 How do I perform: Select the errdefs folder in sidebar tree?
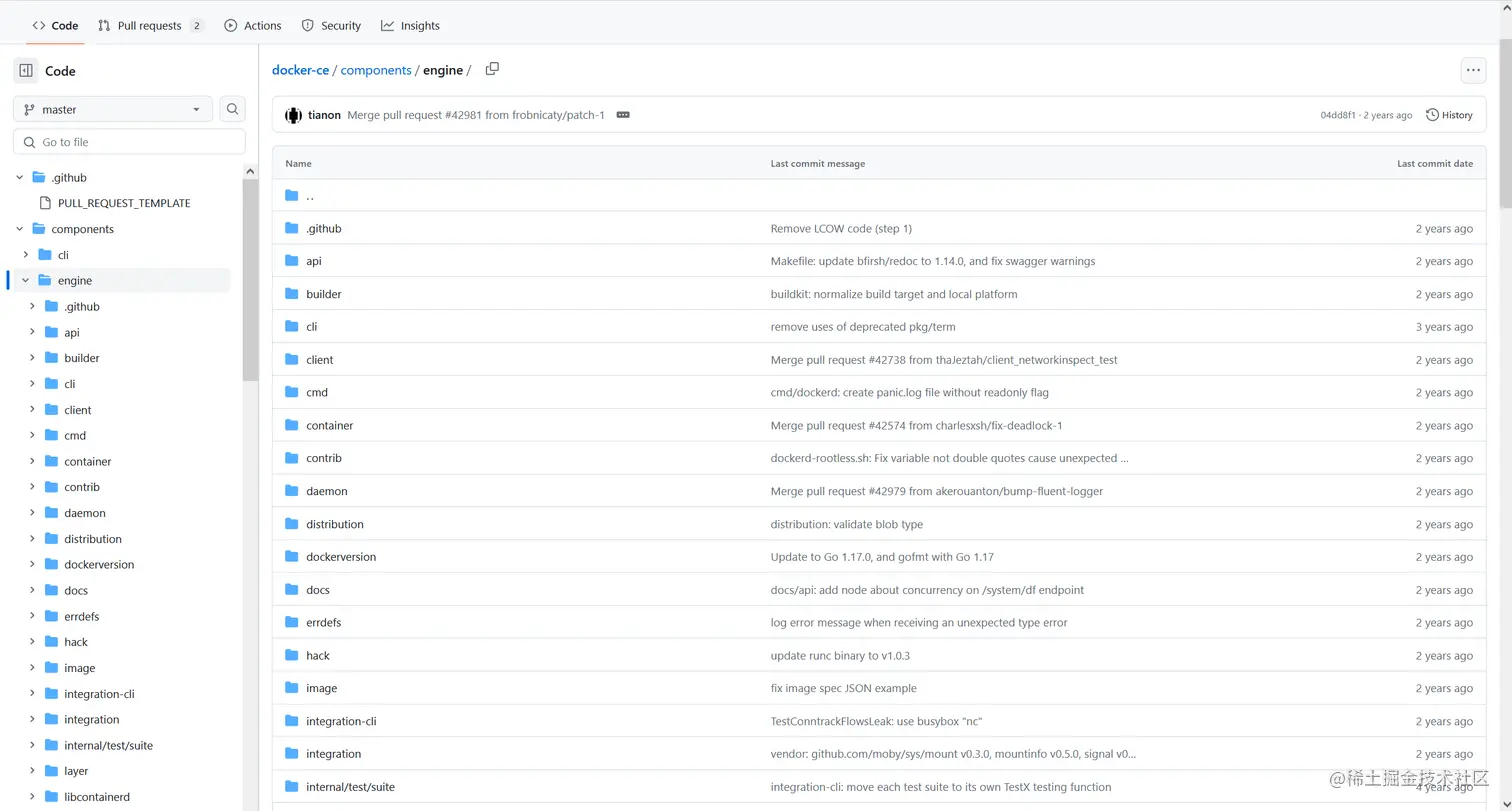82,616
